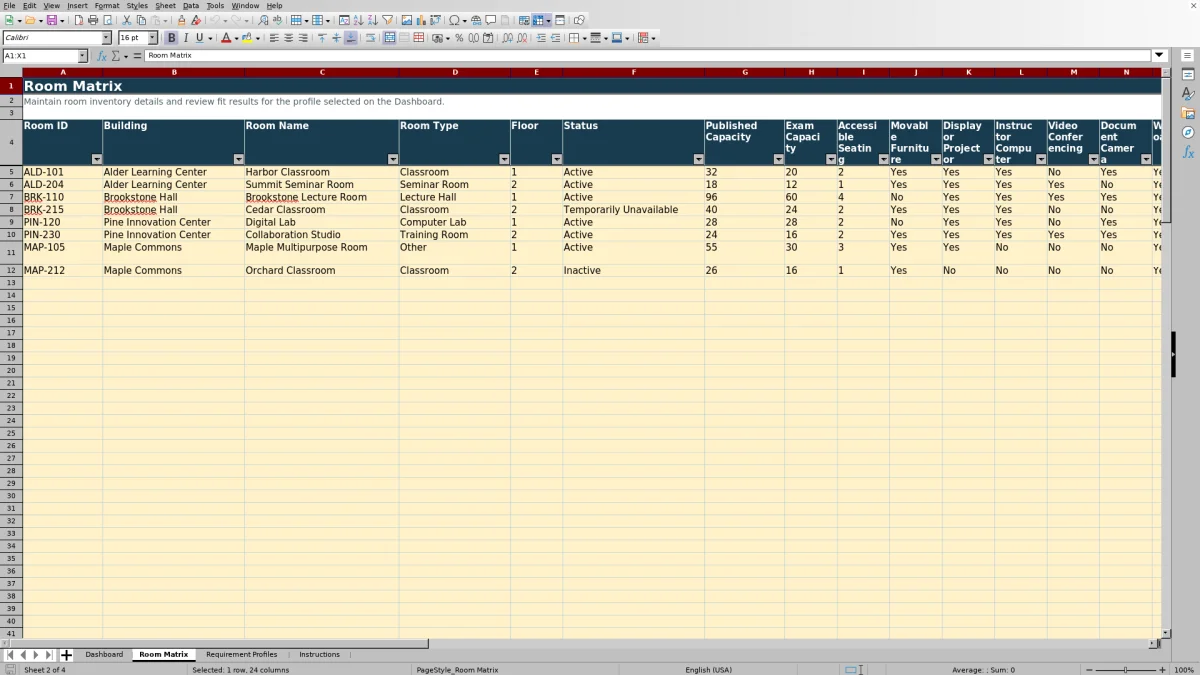Open the sidebar Navigator compass icon
The width and height of the screenshot is (1200, 675).
coord(1188,132)
